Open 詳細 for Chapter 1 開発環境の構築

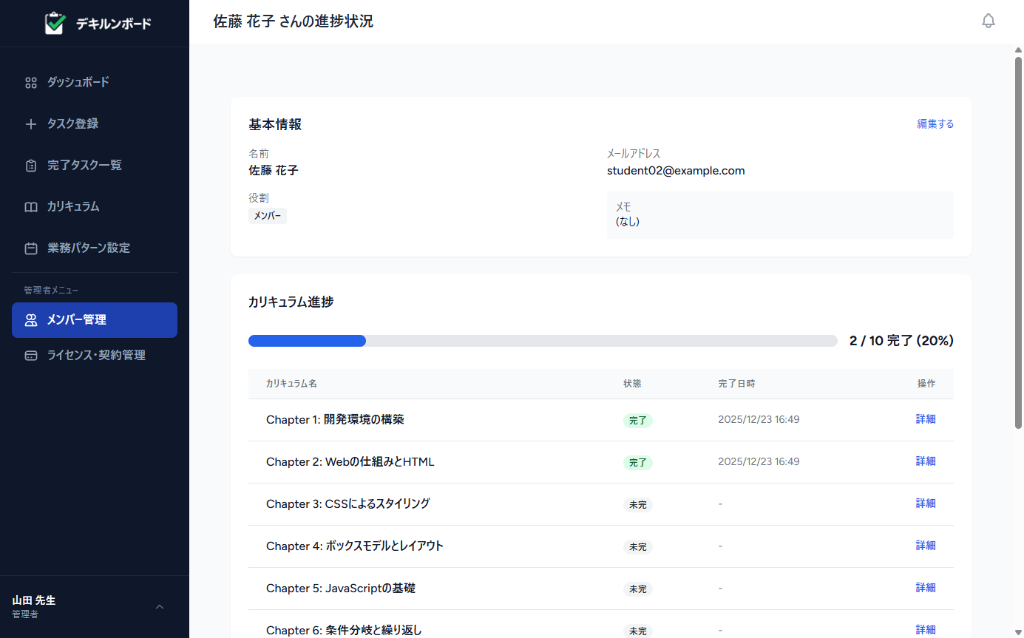925,419
